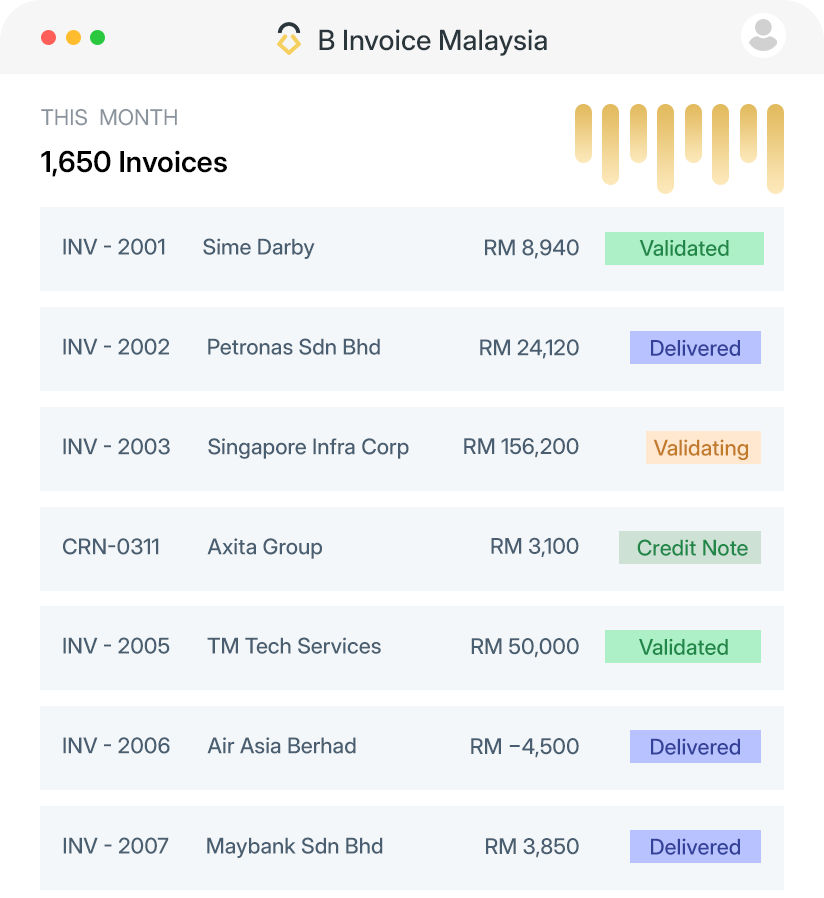This screenshot has width=824, height=898.
Task: Click the B Invoice Malaysia title
Action: pos(432,41)
